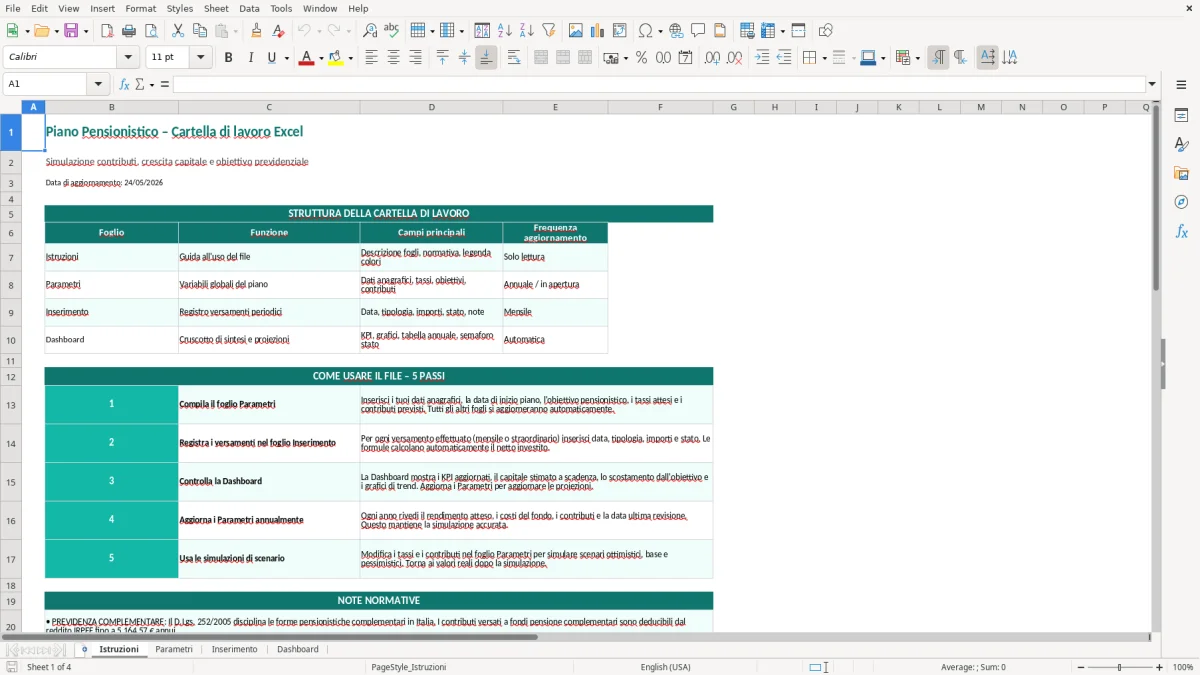1200x675 pixels.
Task: Apply the red Font Color swatch
Action: pos(306,58)
